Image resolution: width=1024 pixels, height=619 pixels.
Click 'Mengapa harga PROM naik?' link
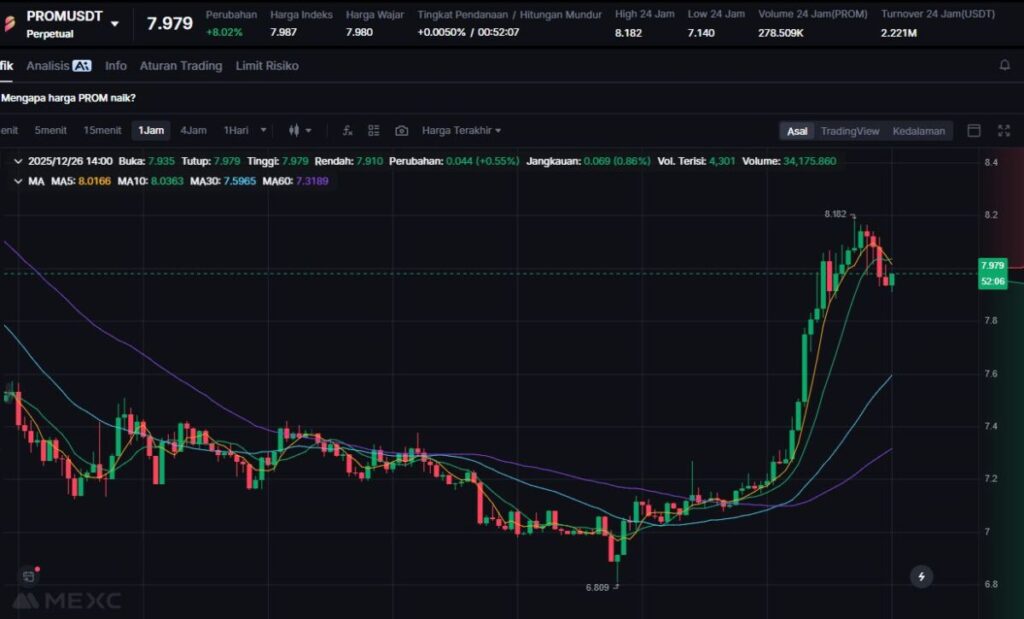[68, 98]
